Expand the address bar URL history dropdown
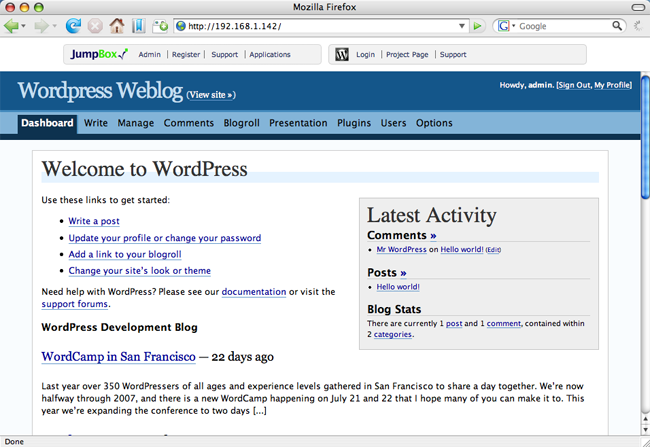The width and height of the screenshot is (650, 447). point(462,26)
